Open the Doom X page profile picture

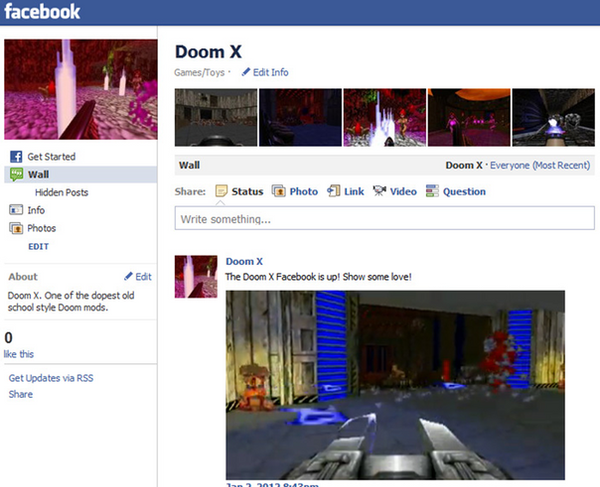click(81, 89)
